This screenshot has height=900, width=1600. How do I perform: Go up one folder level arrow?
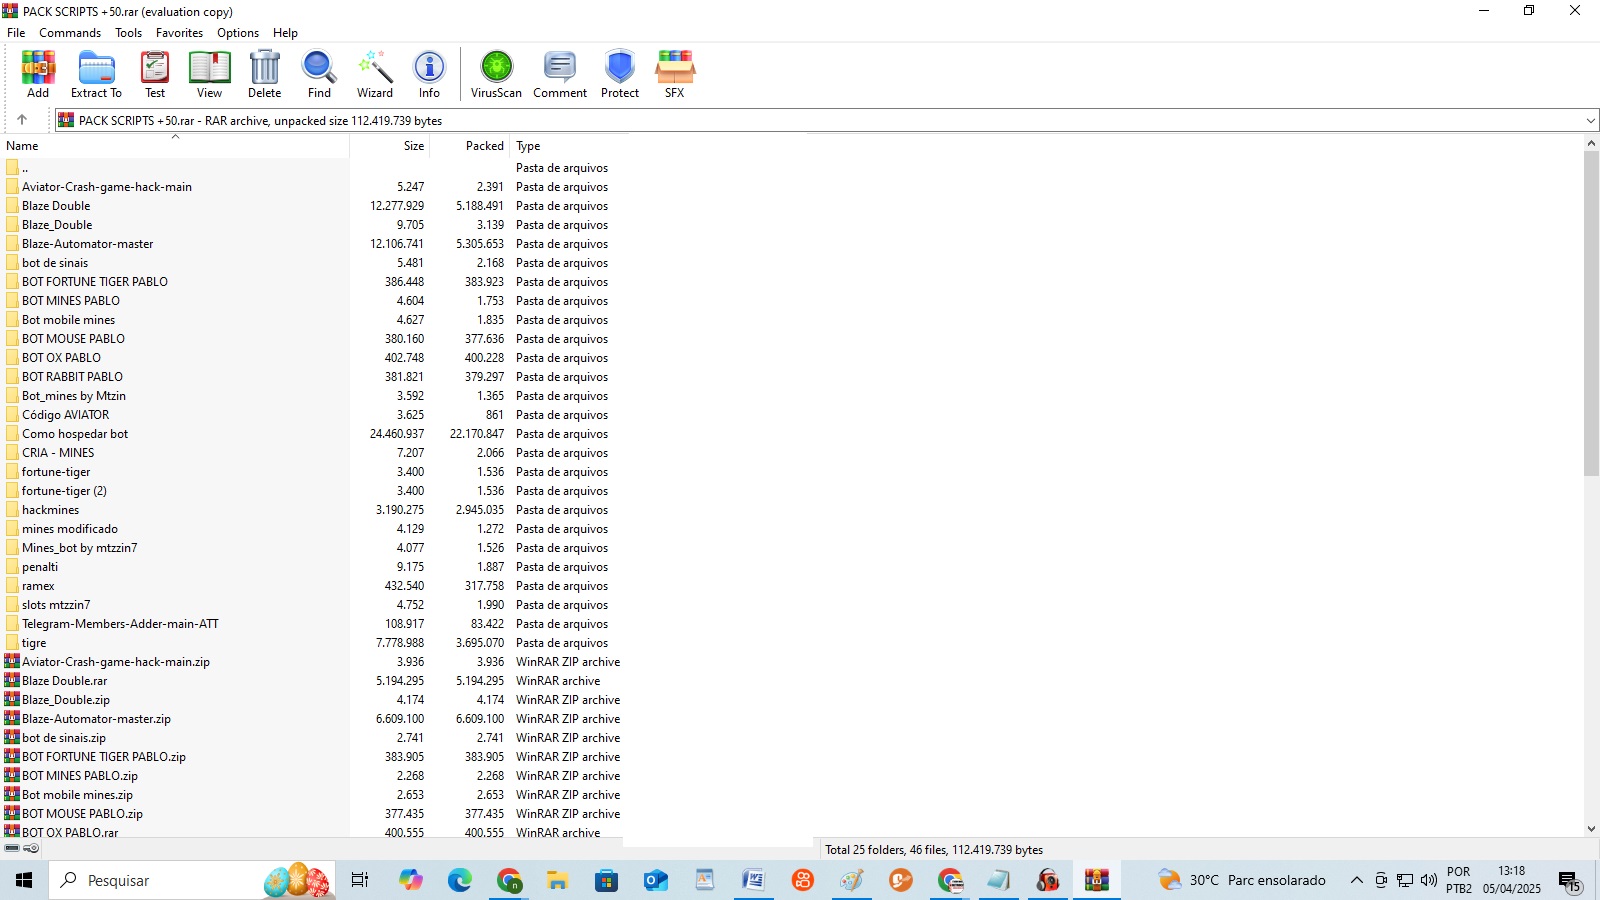22,120
